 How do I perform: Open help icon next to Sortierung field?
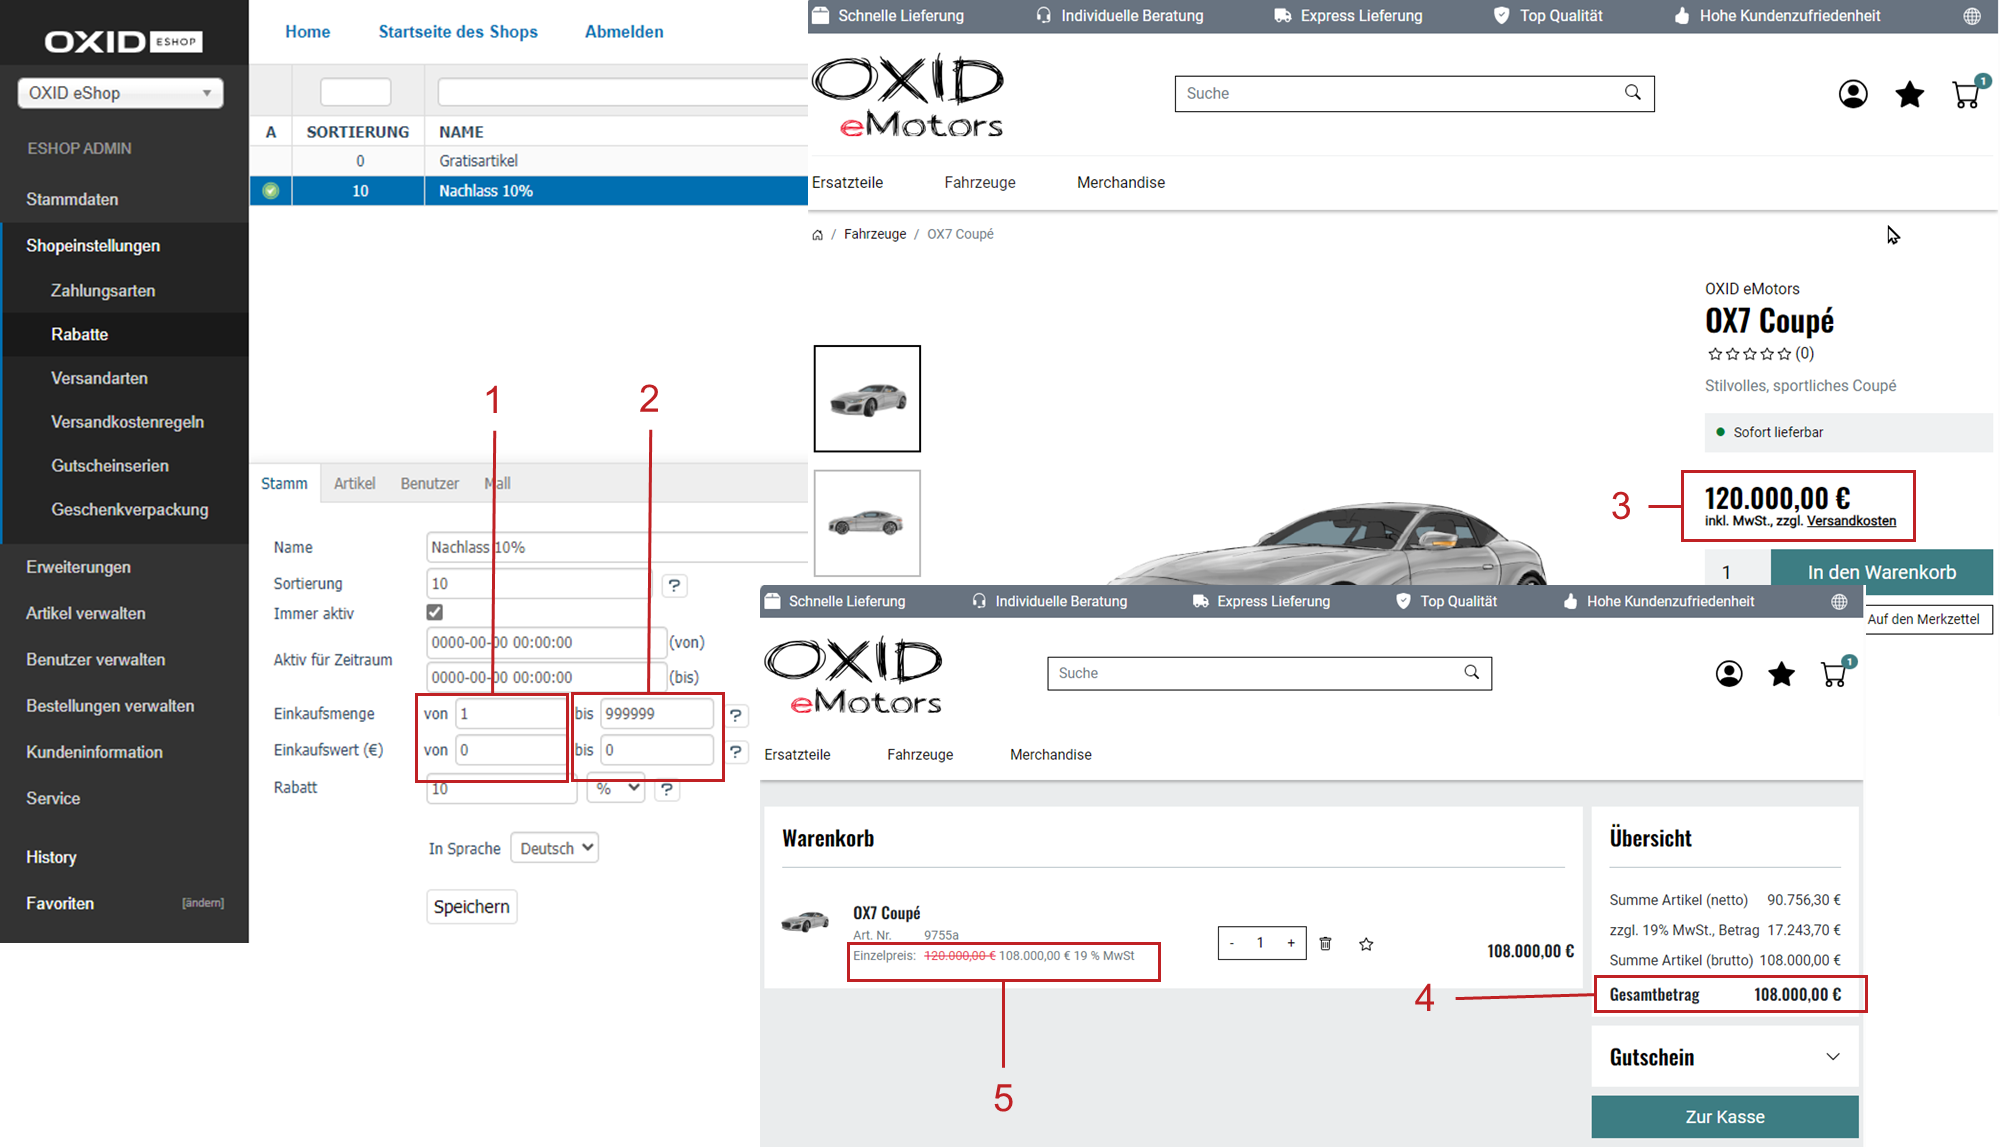[674, 585]
